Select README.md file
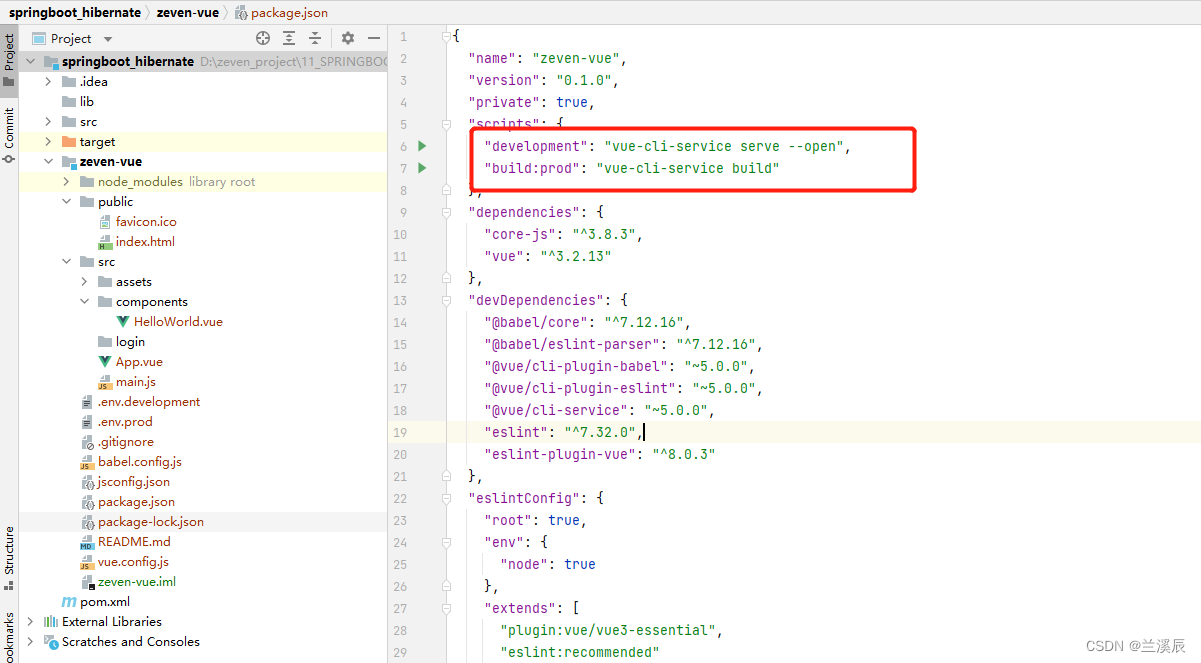 (x=125, y=541)
